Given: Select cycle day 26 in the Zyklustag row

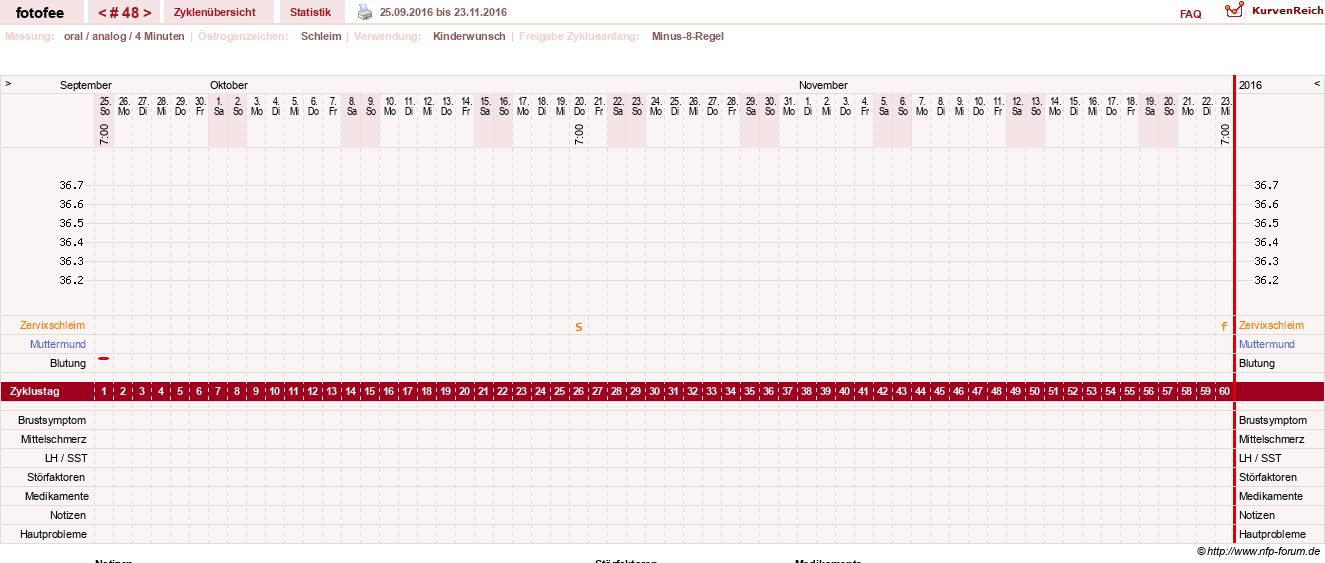Looking at the screenshot, I should click(578, 391).
